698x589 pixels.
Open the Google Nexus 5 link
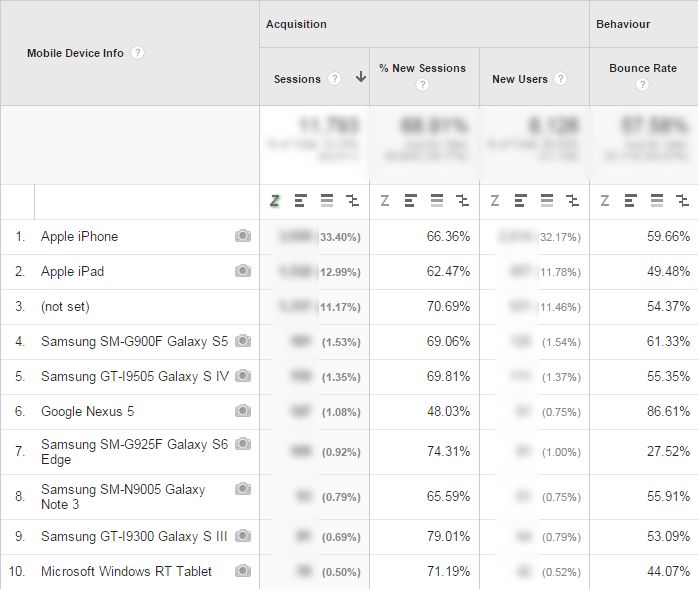pyautogui.click(x=87, y=411)
